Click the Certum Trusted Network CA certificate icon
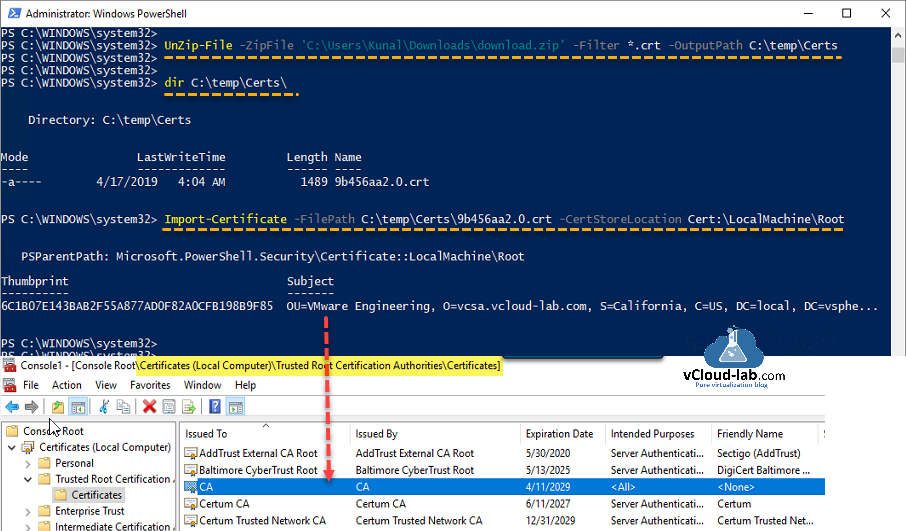 (x=190, y=521)
